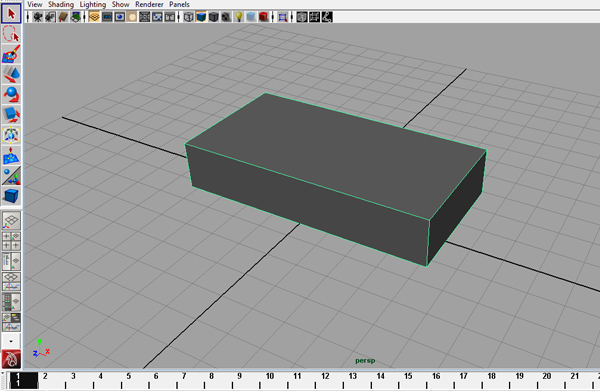Jump to frame 10 on the timeline
Viewport: 600px width, 391px height.
tap(270, 376)
